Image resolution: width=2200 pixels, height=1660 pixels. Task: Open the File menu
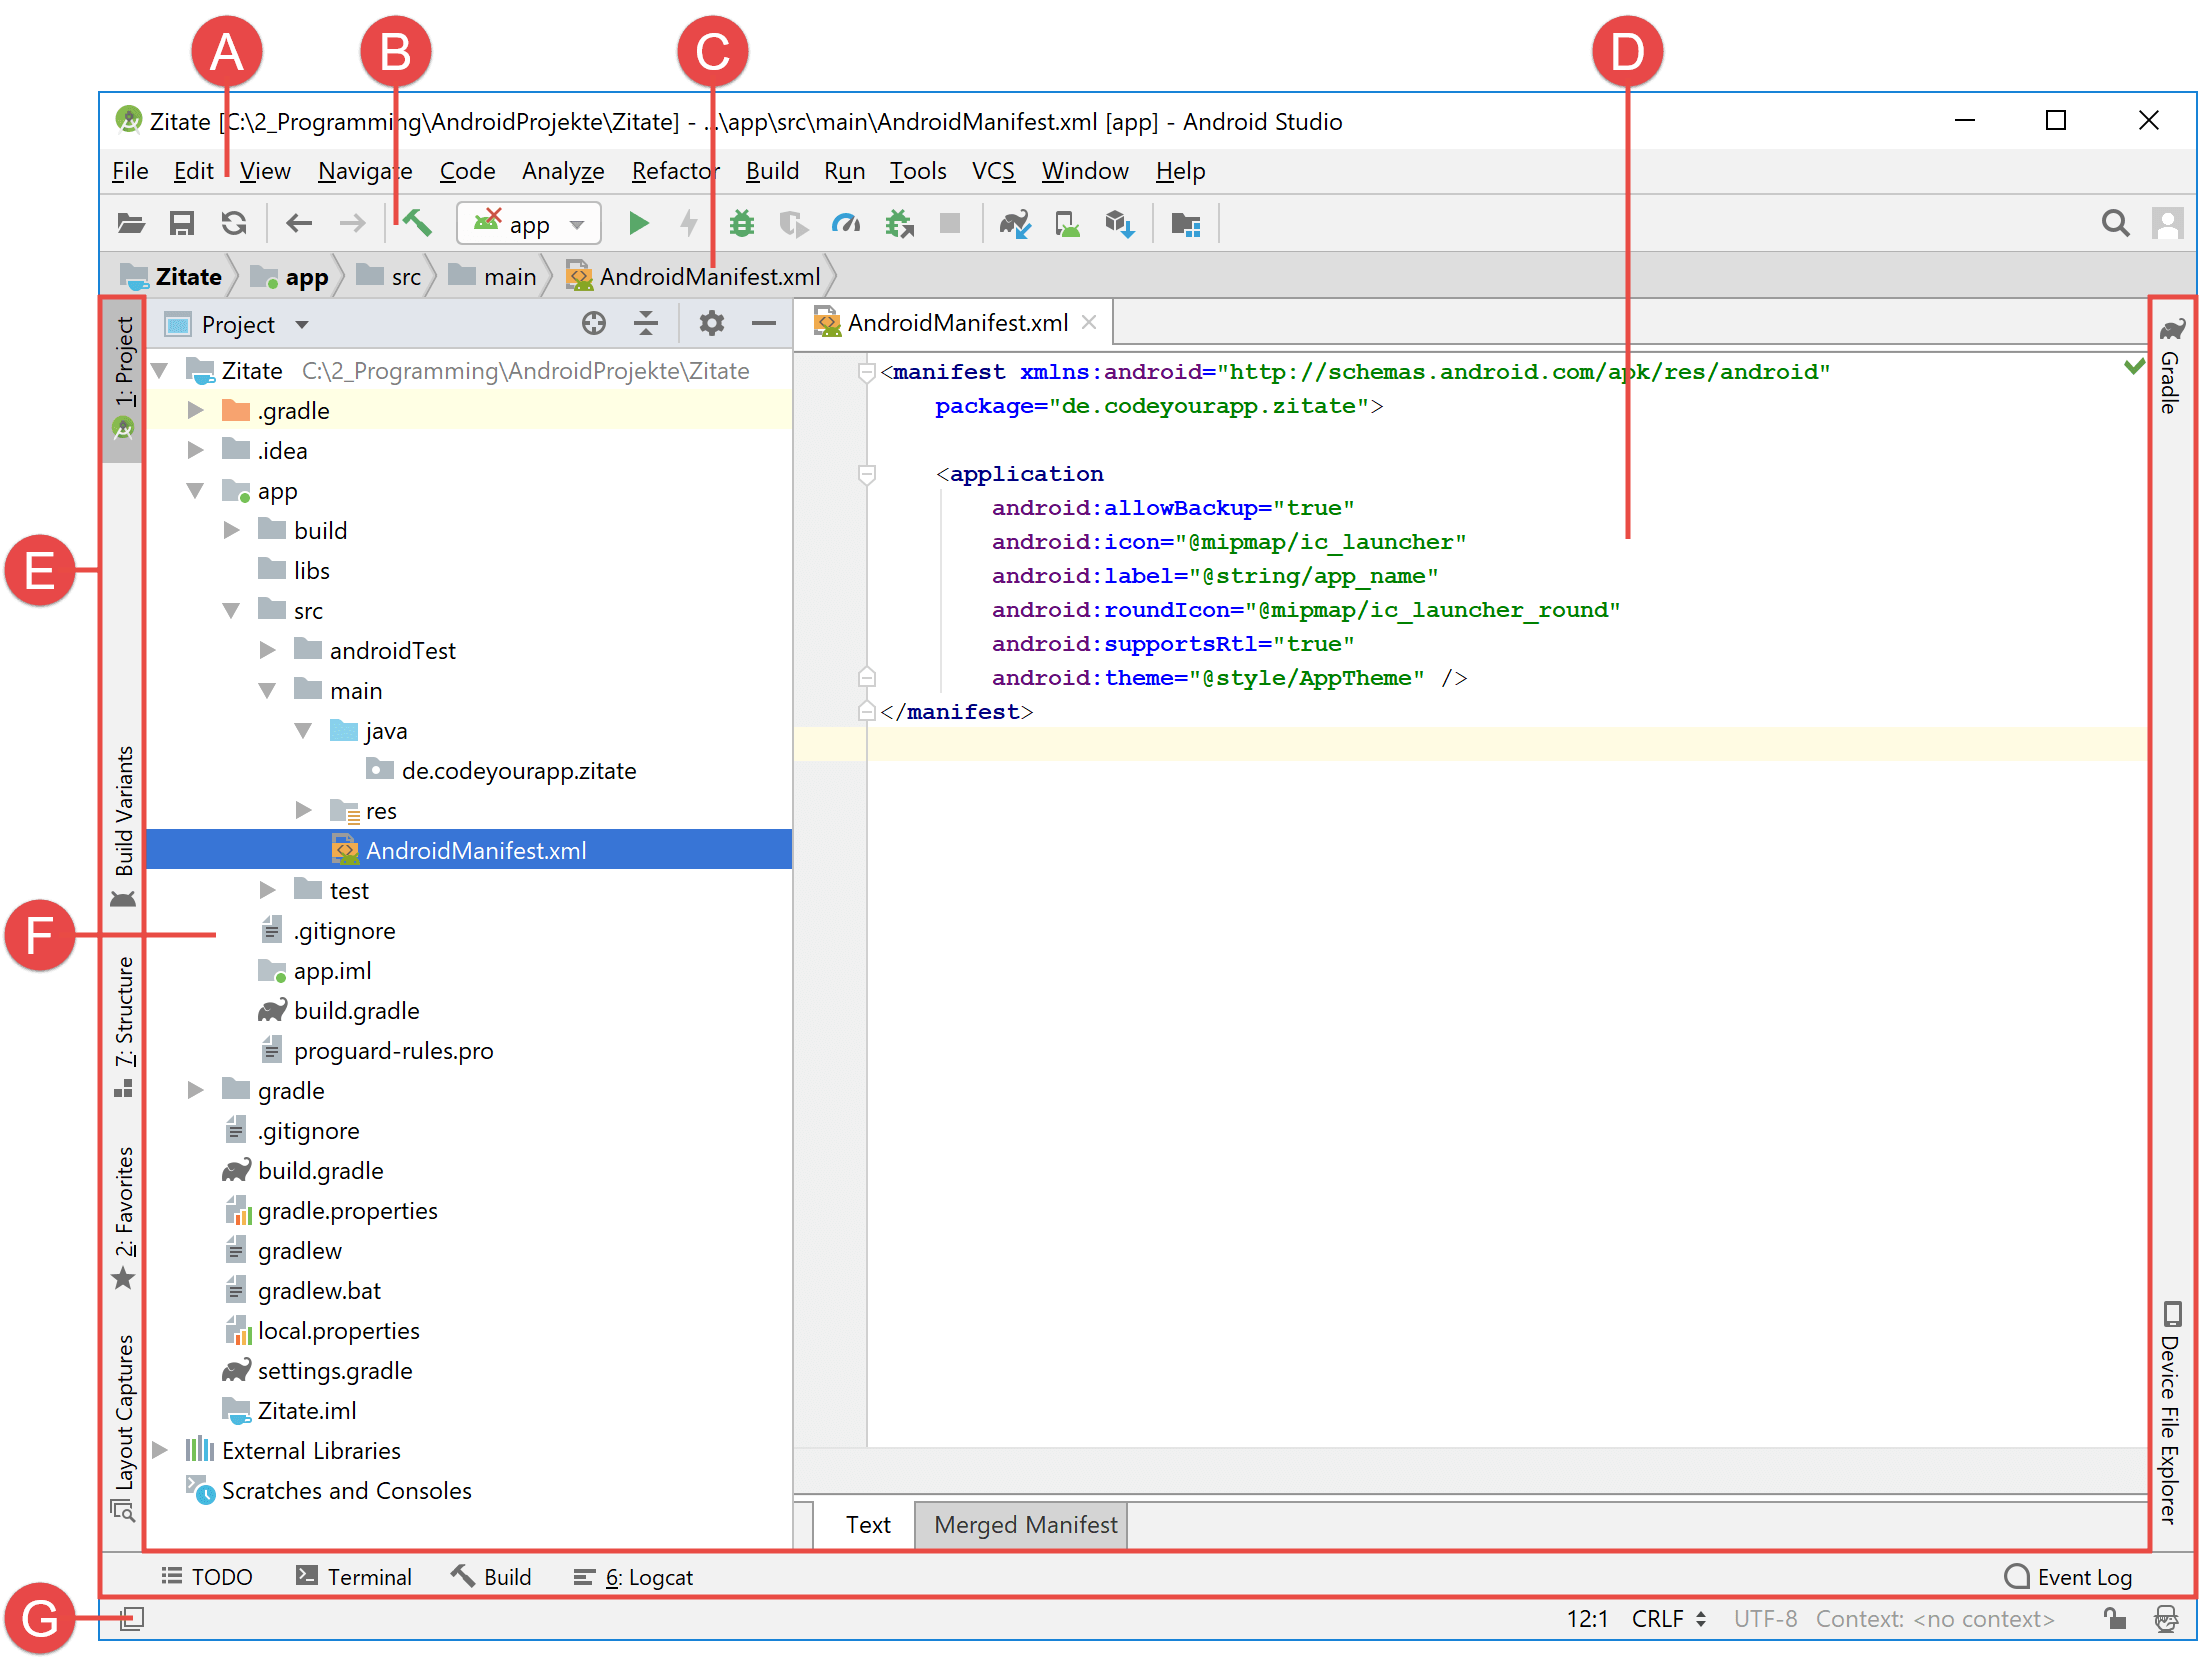click(130, 171)
